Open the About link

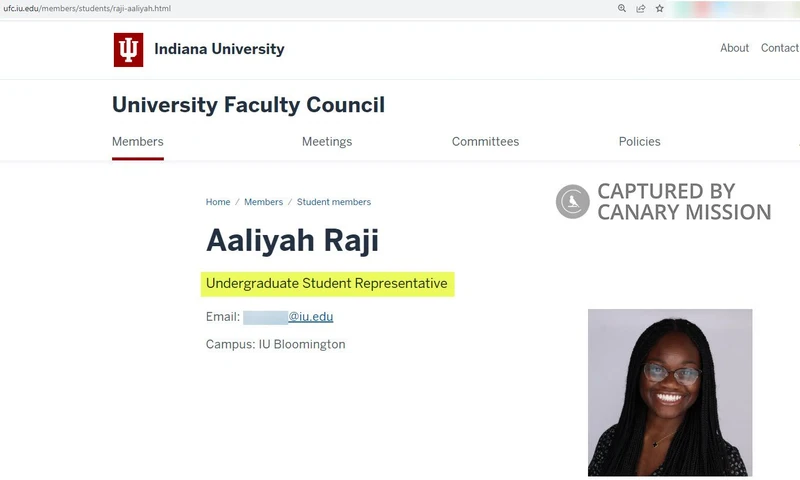[734, 48]
